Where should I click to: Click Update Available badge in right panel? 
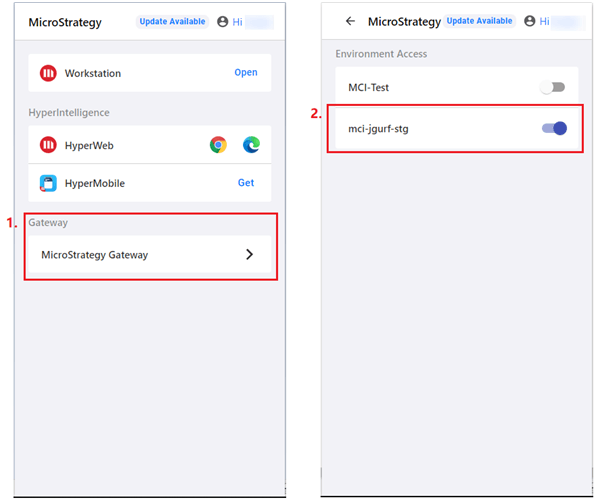(479, 21)
